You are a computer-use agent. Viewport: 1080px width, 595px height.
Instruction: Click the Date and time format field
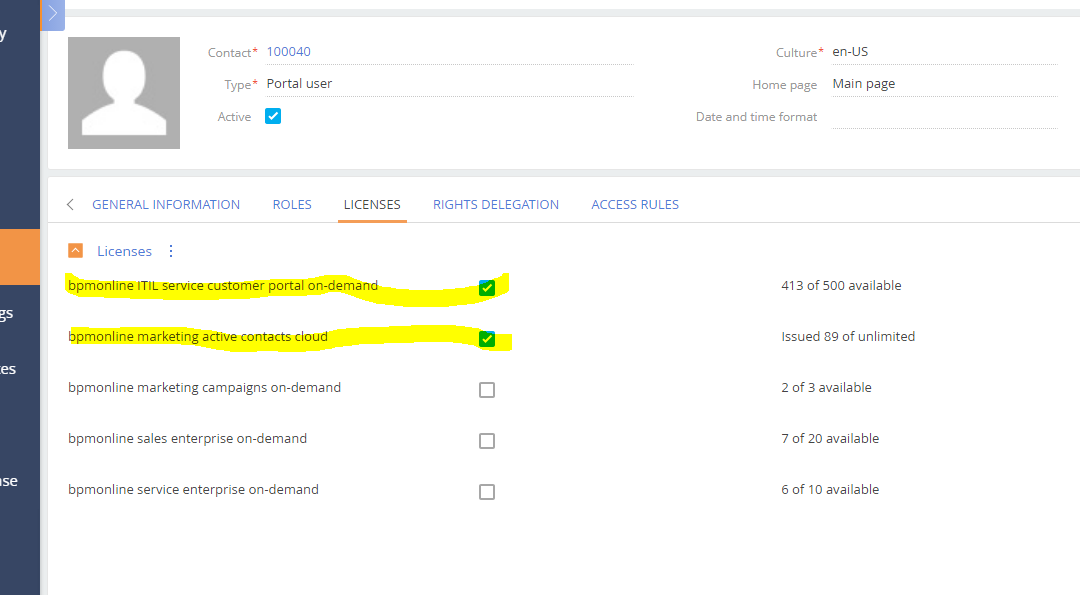[944, 116]
